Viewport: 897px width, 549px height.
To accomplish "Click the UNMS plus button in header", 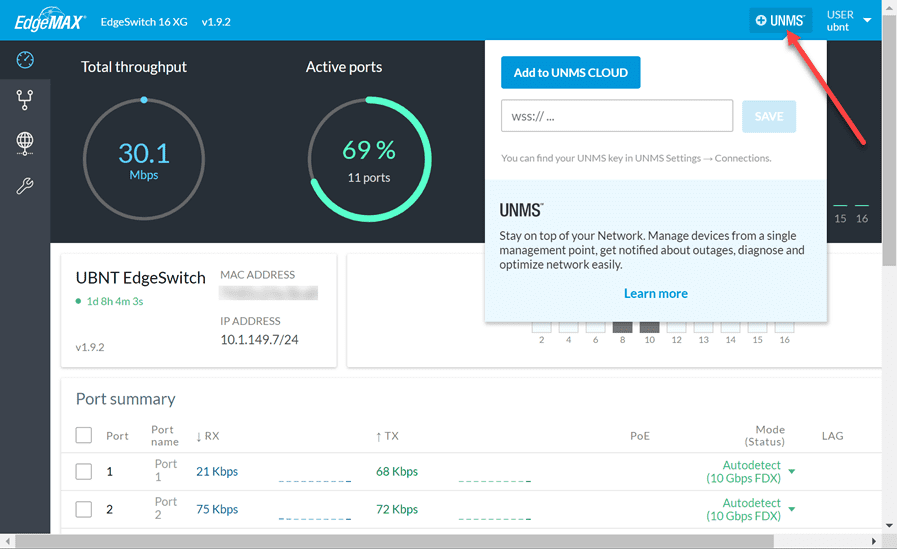I will (780, 21).
